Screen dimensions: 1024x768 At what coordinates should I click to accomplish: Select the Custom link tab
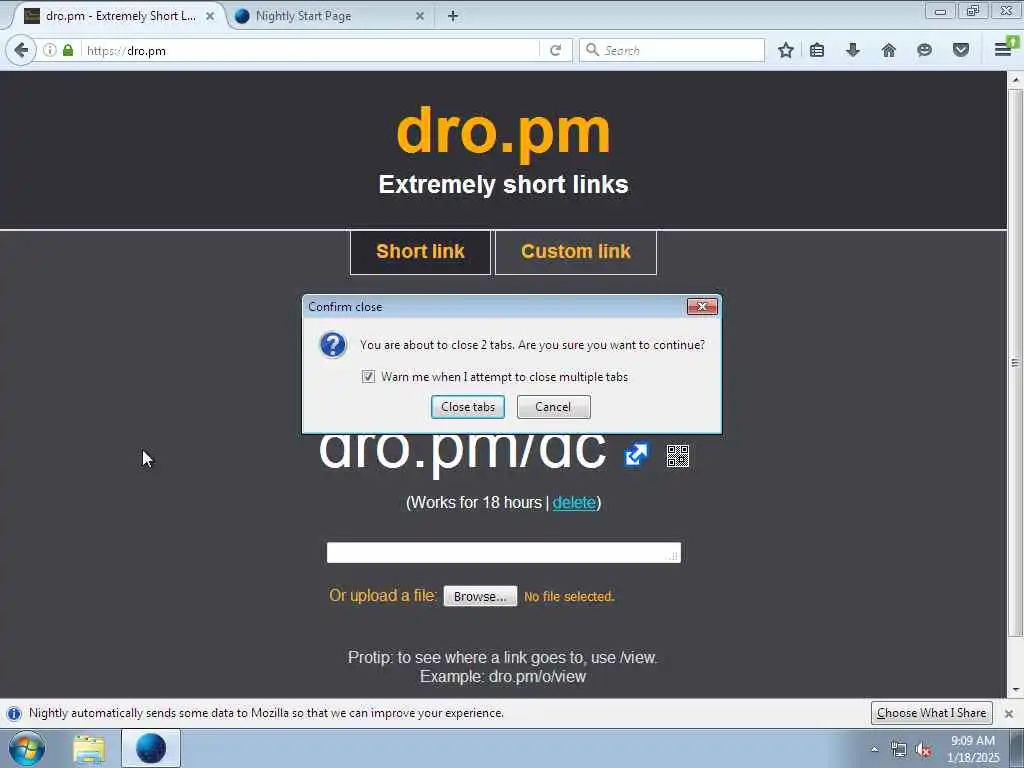click(576, 252)
